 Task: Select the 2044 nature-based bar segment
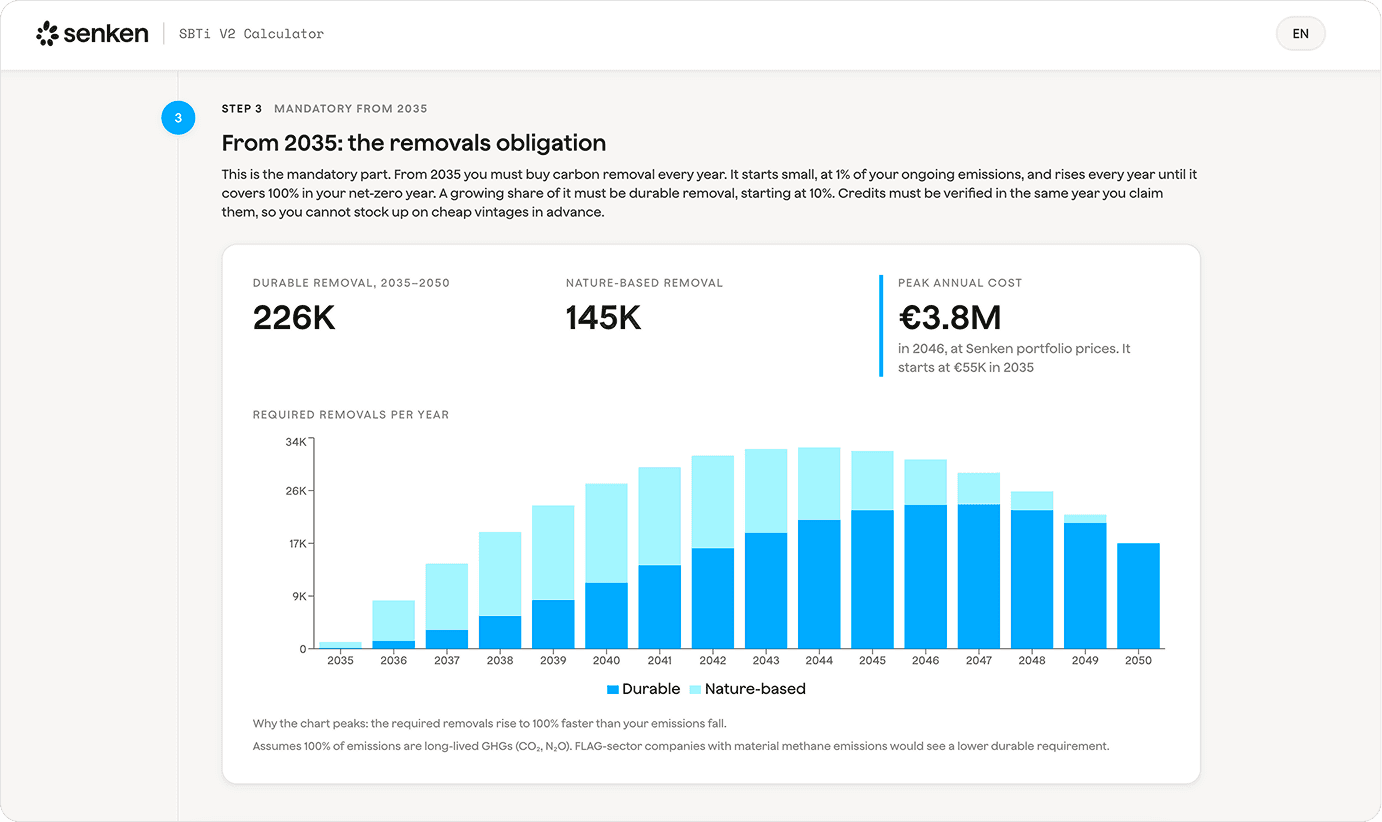pos(819,484)
